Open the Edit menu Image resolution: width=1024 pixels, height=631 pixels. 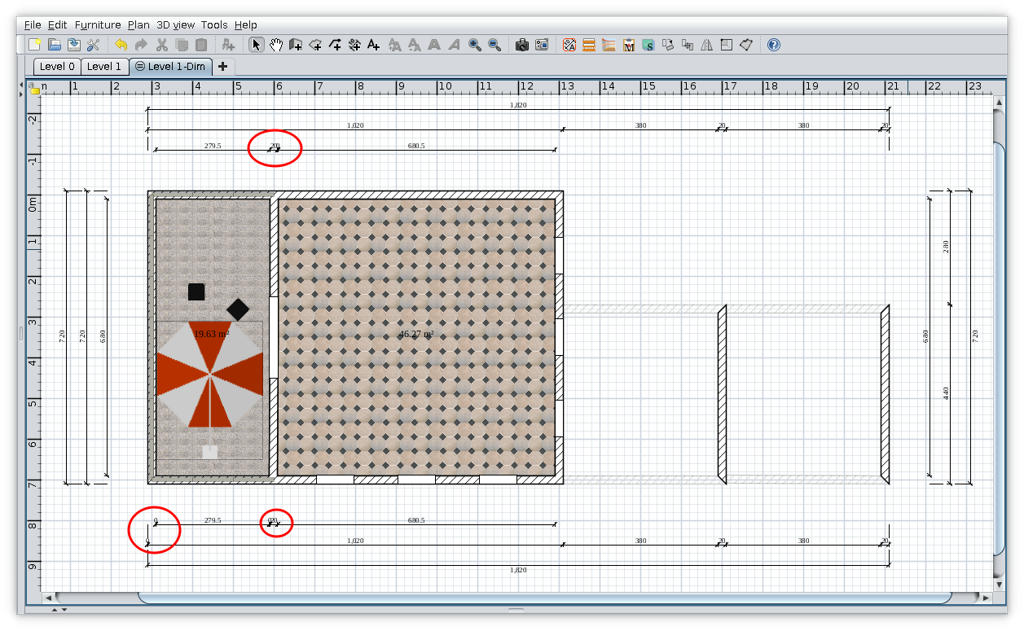(57, 25)
